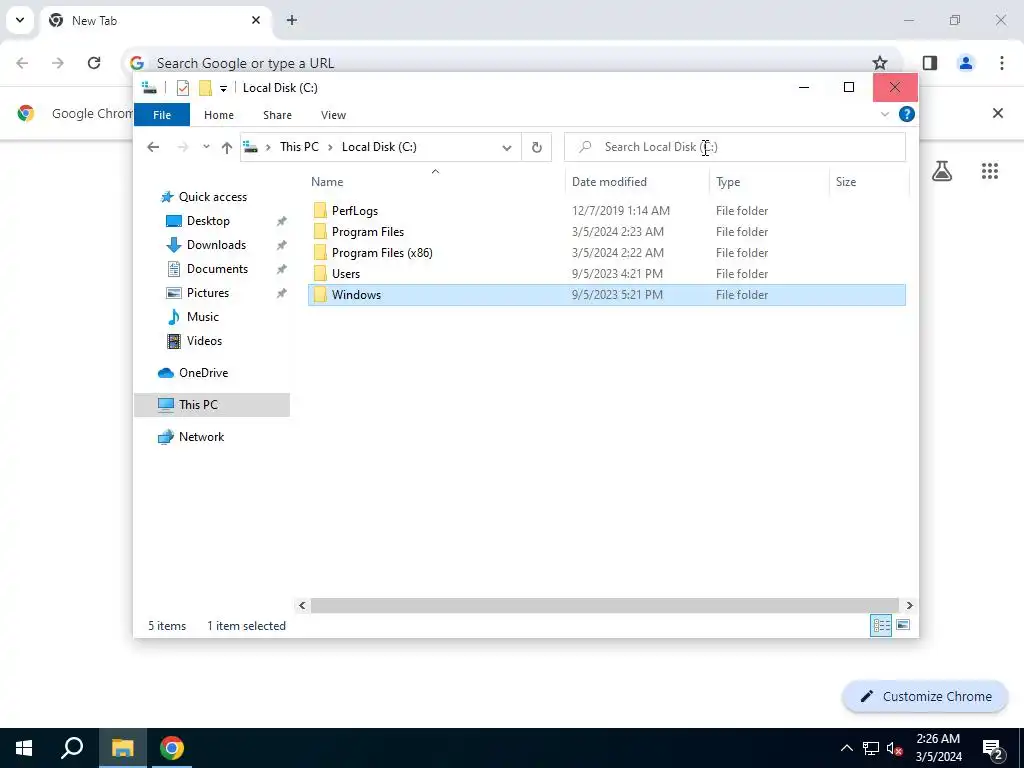Sort by Size column header
Viewport: 1024px width, 768px height.
869,182
